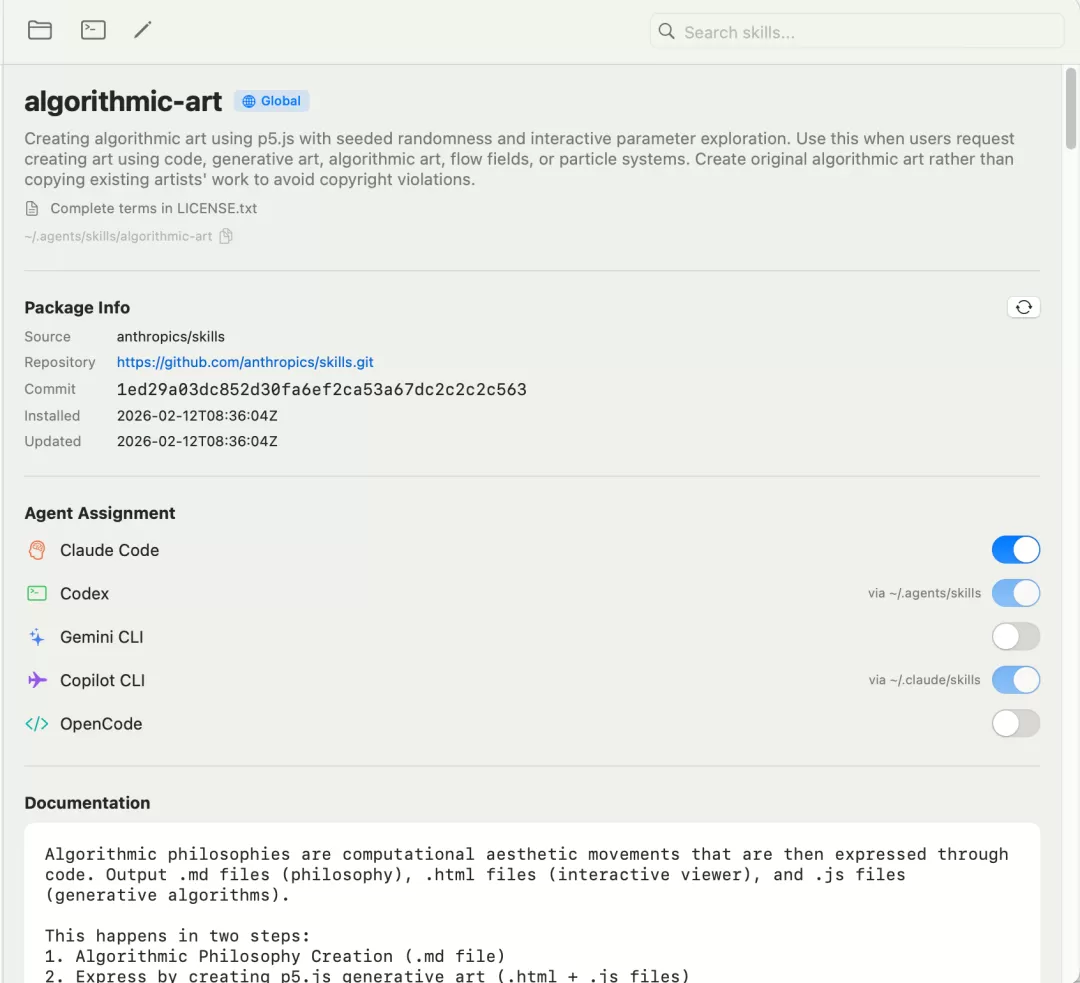
Task: Click the vertical scrollbar thumb
Action: 1070,108
